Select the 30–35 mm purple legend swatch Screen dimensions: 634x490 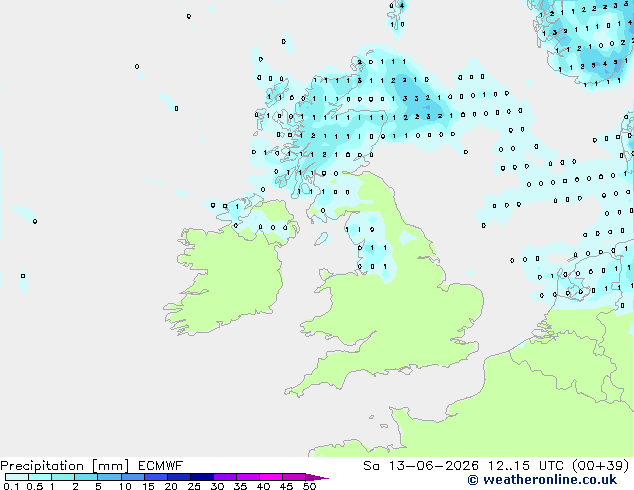coord(224,477)
